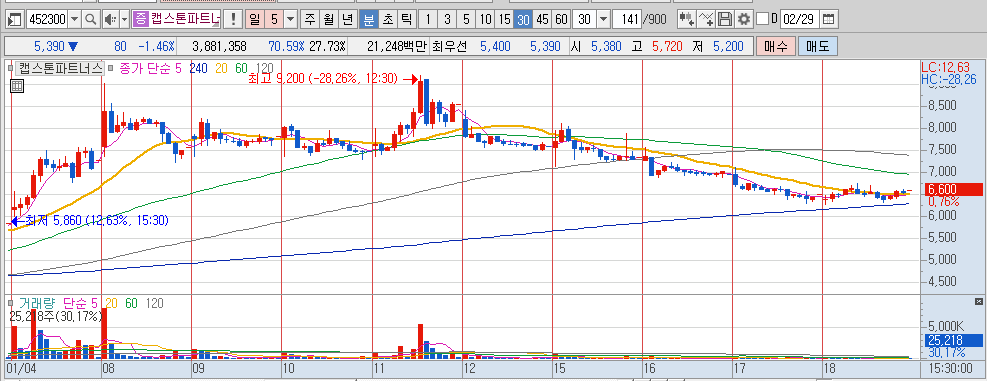The width and height of the screenshot is (987, 381).
Task: Click the 12 date axis label
Action: [x=470, y=368]
